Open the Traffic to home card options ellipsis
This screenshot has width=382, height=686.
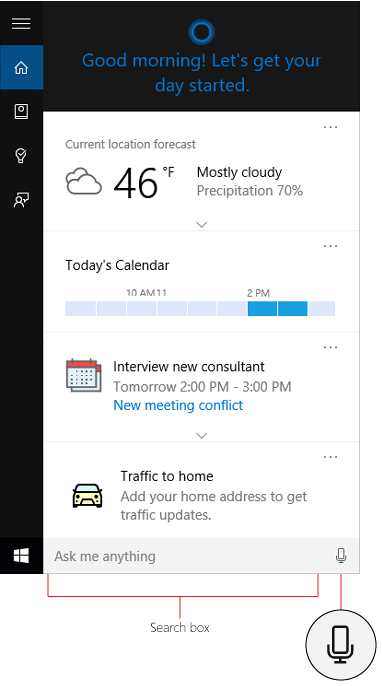[x=330, y=457]
